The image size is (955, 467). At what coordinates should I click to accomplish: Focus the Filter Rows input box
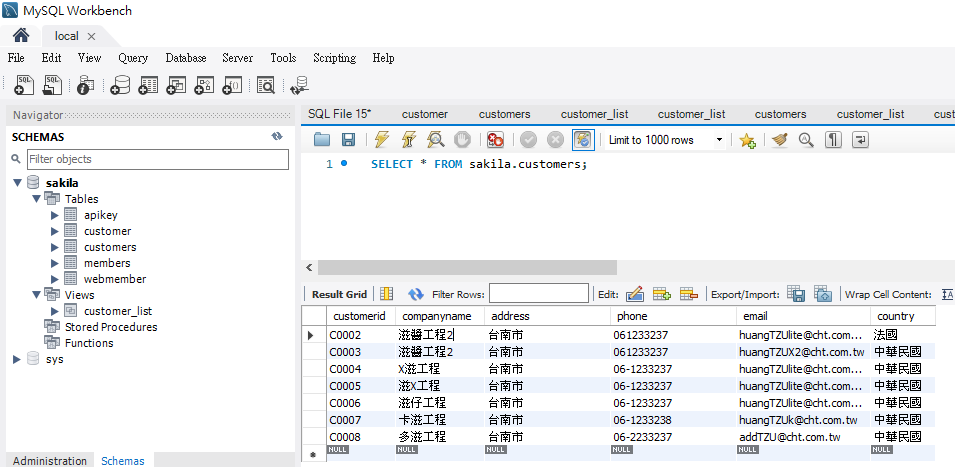(539, 293)
